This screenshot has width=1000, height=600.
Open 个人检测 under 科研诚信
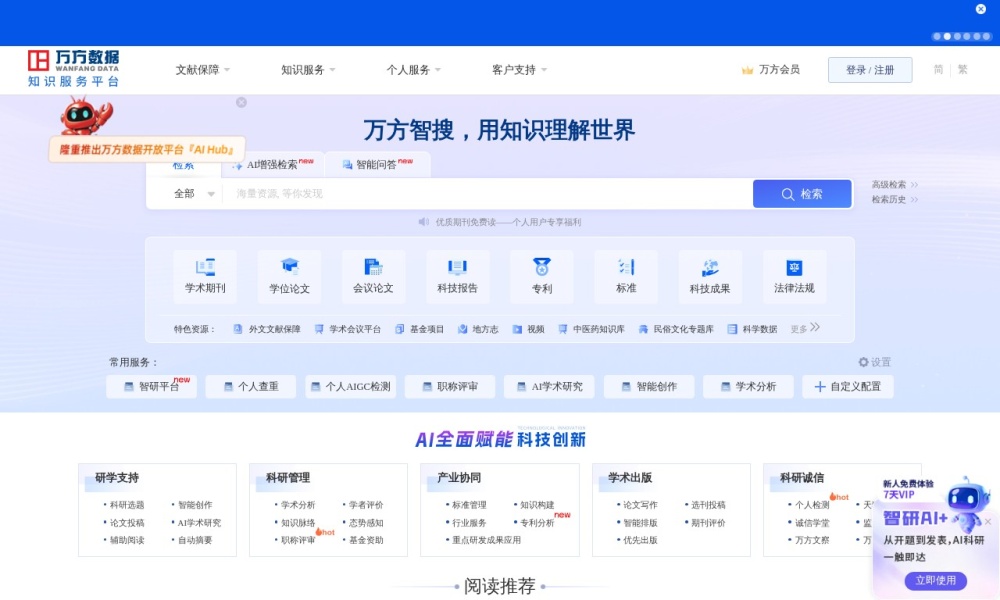[812, 504]
